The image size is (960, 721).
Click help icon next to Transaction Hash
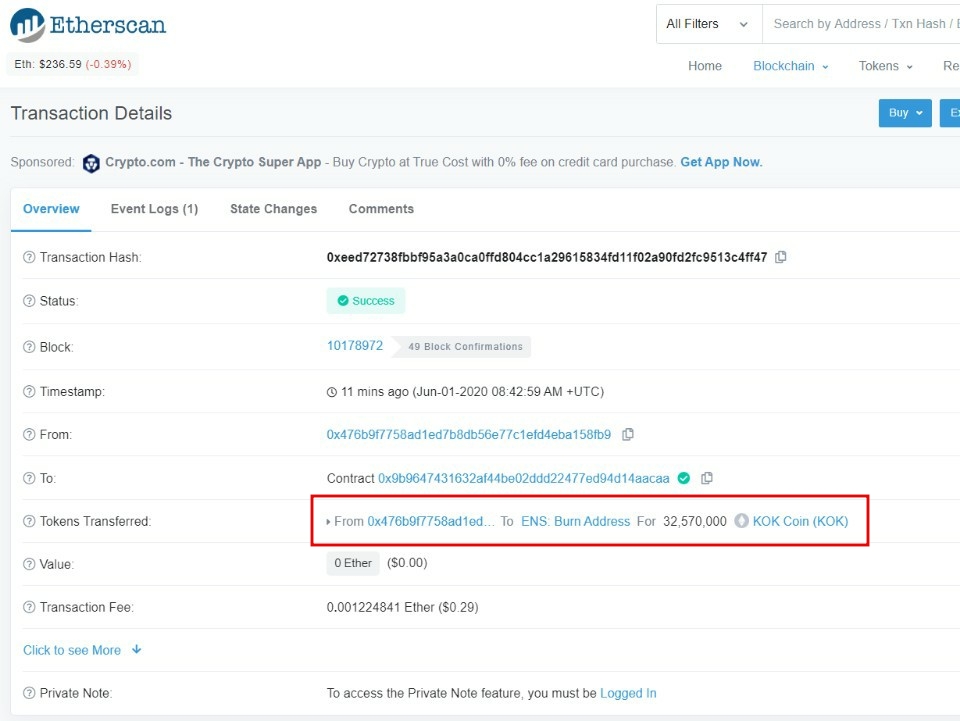click(x=29, y=257)
